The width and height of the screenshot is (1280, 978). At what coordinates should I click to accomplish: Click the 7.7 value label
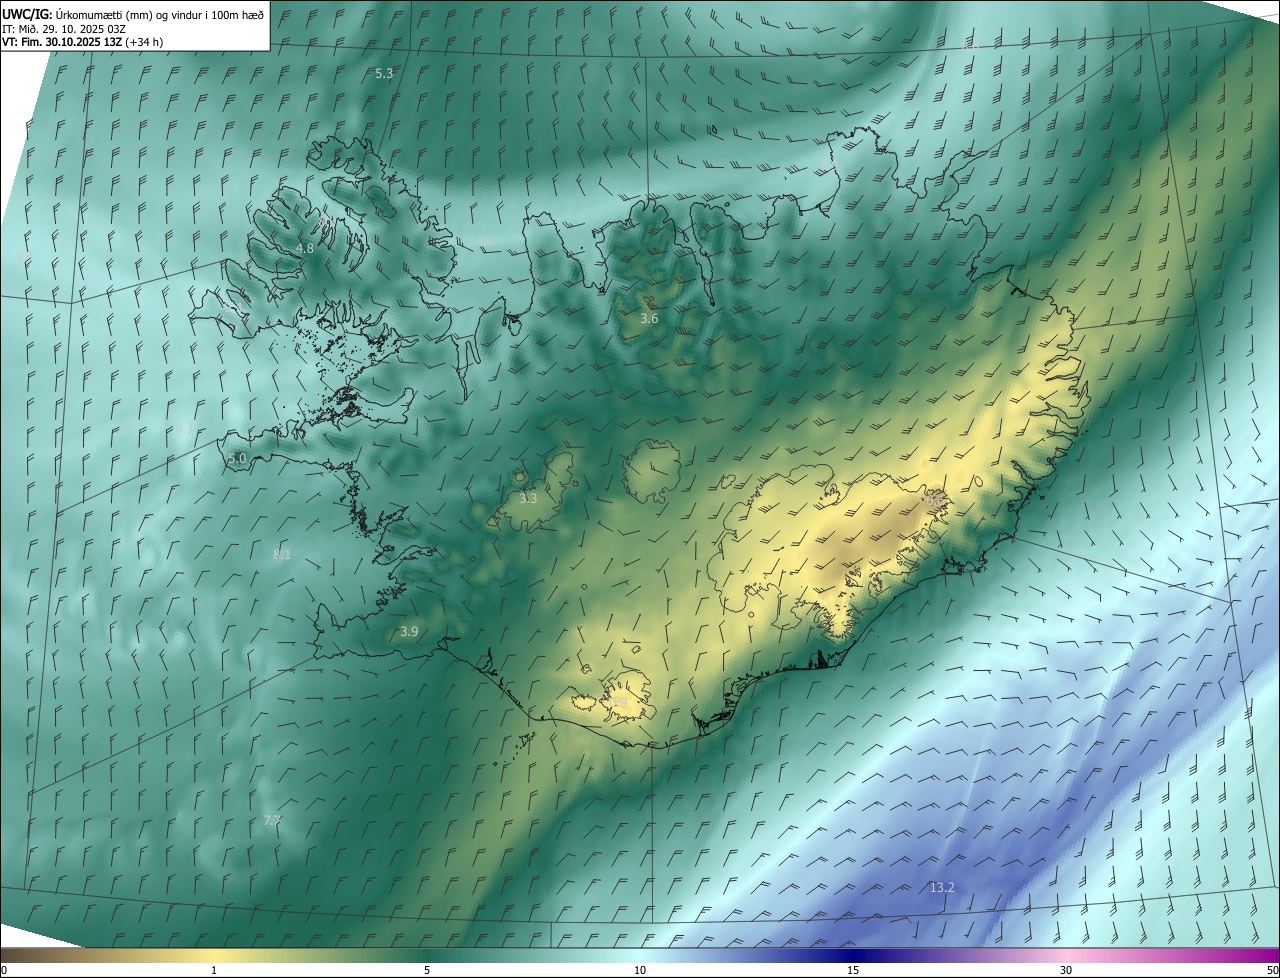pyautogui.click(x=272, y=820)
